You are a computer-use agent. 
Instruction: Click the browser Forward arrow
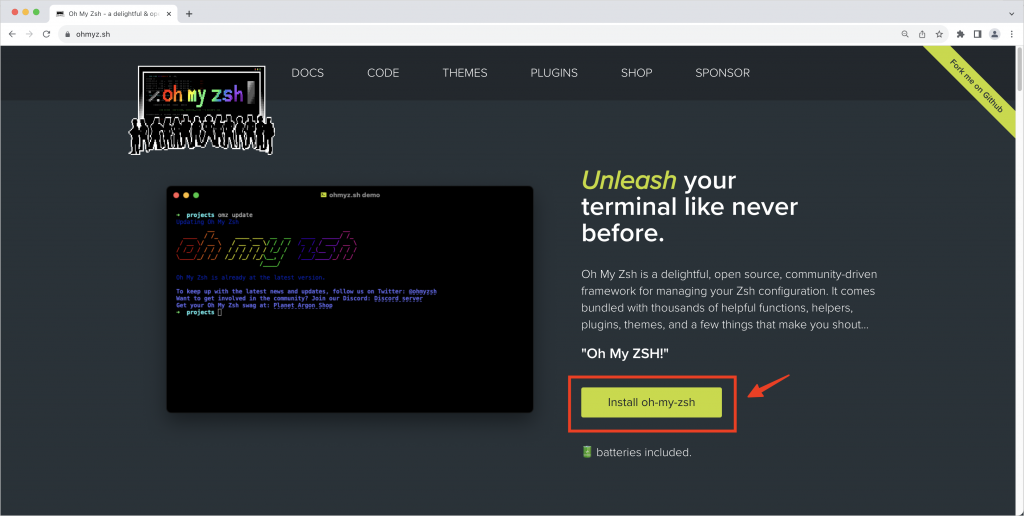[x=29, y=34]
